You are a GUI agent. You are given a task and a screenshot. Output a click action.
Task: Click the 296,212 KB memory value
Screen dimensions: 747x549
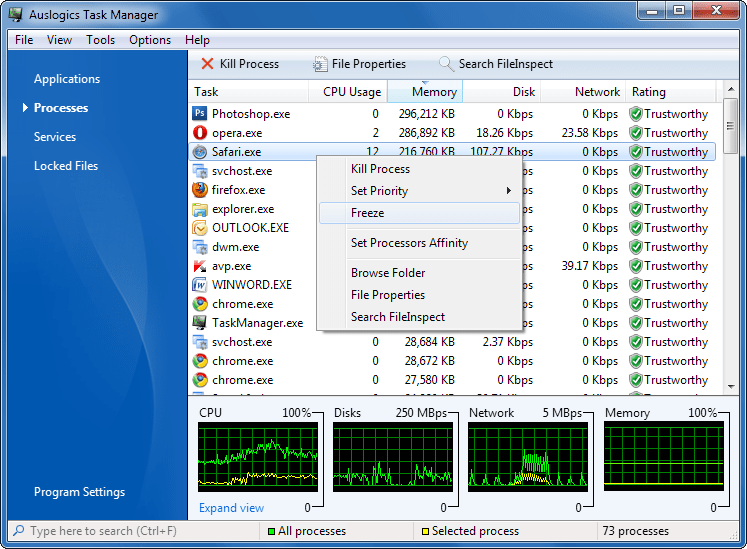(427, 114)
